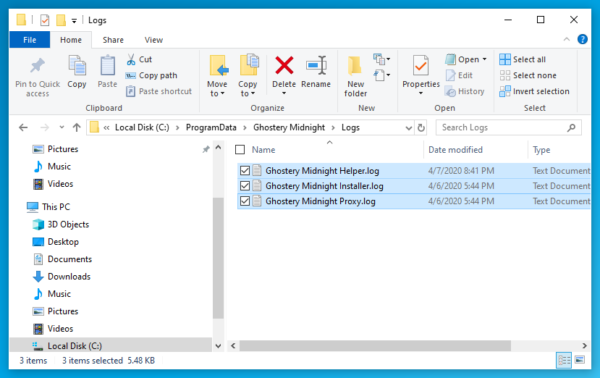This screenshot has width=600, height=378.
Task: Click the search magnifier icon
Action: (571, 127)
